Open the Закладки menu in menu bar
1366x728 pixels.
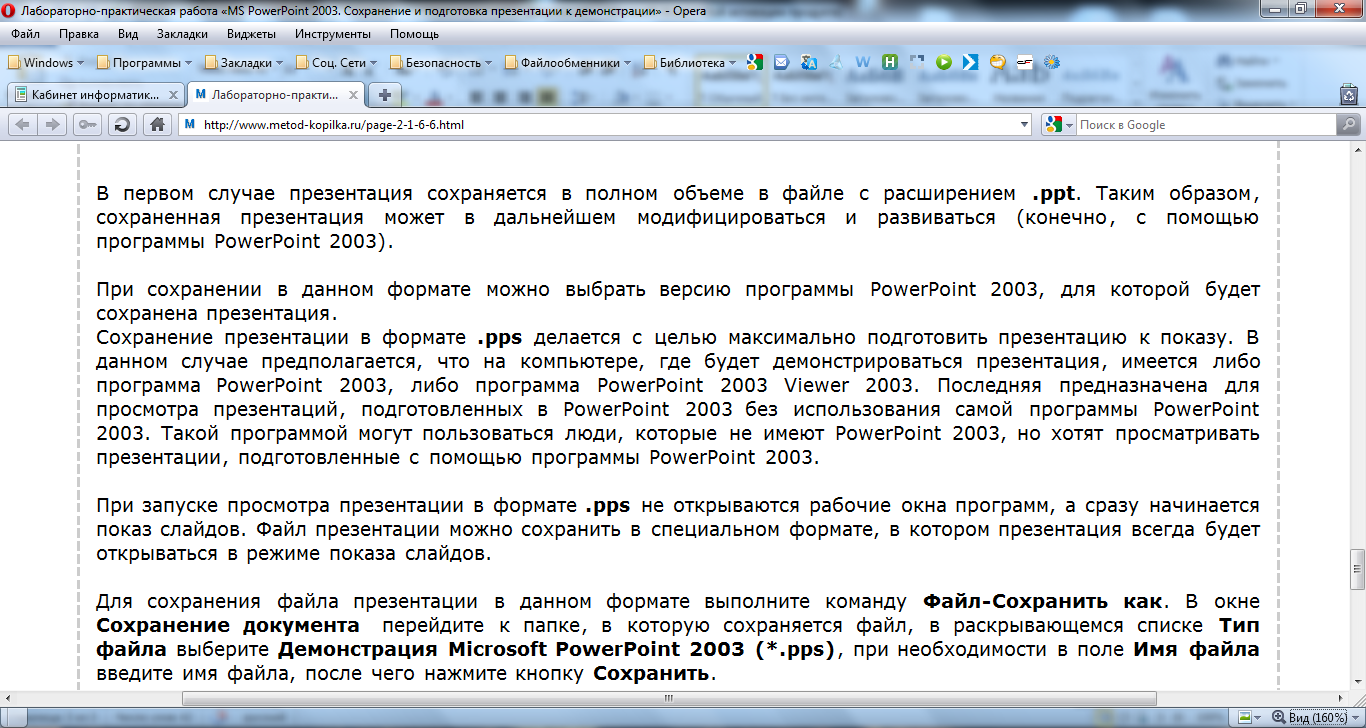(x=183, y=34)
